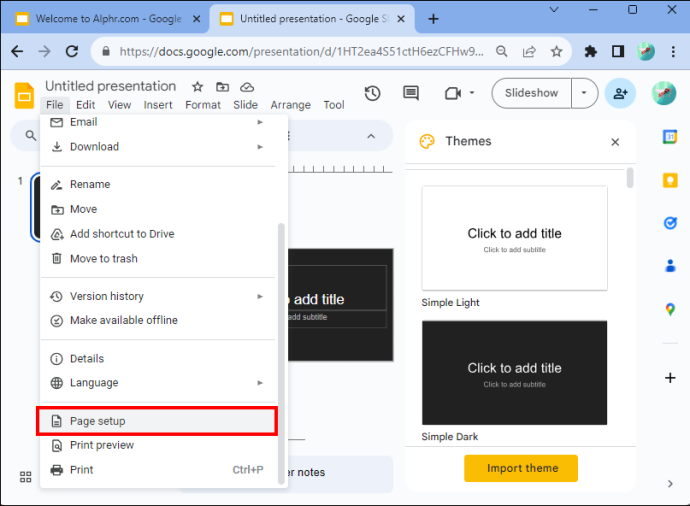This screenshot has height=506, width=690.
Task: Open the Tools menu
Action: click(x=334, y=105)
